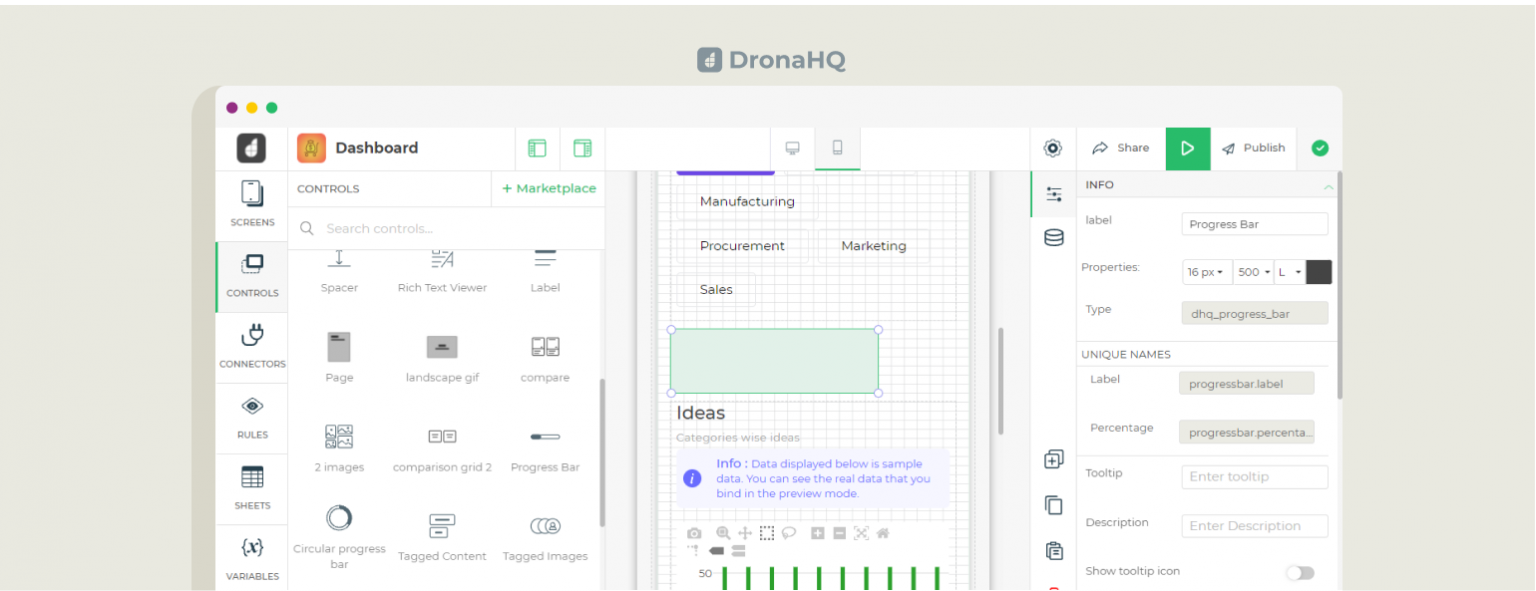Select the Sheets tab in the left sidebar
The width and height of the screenshot is (1536, 591).
coord(251,488)
